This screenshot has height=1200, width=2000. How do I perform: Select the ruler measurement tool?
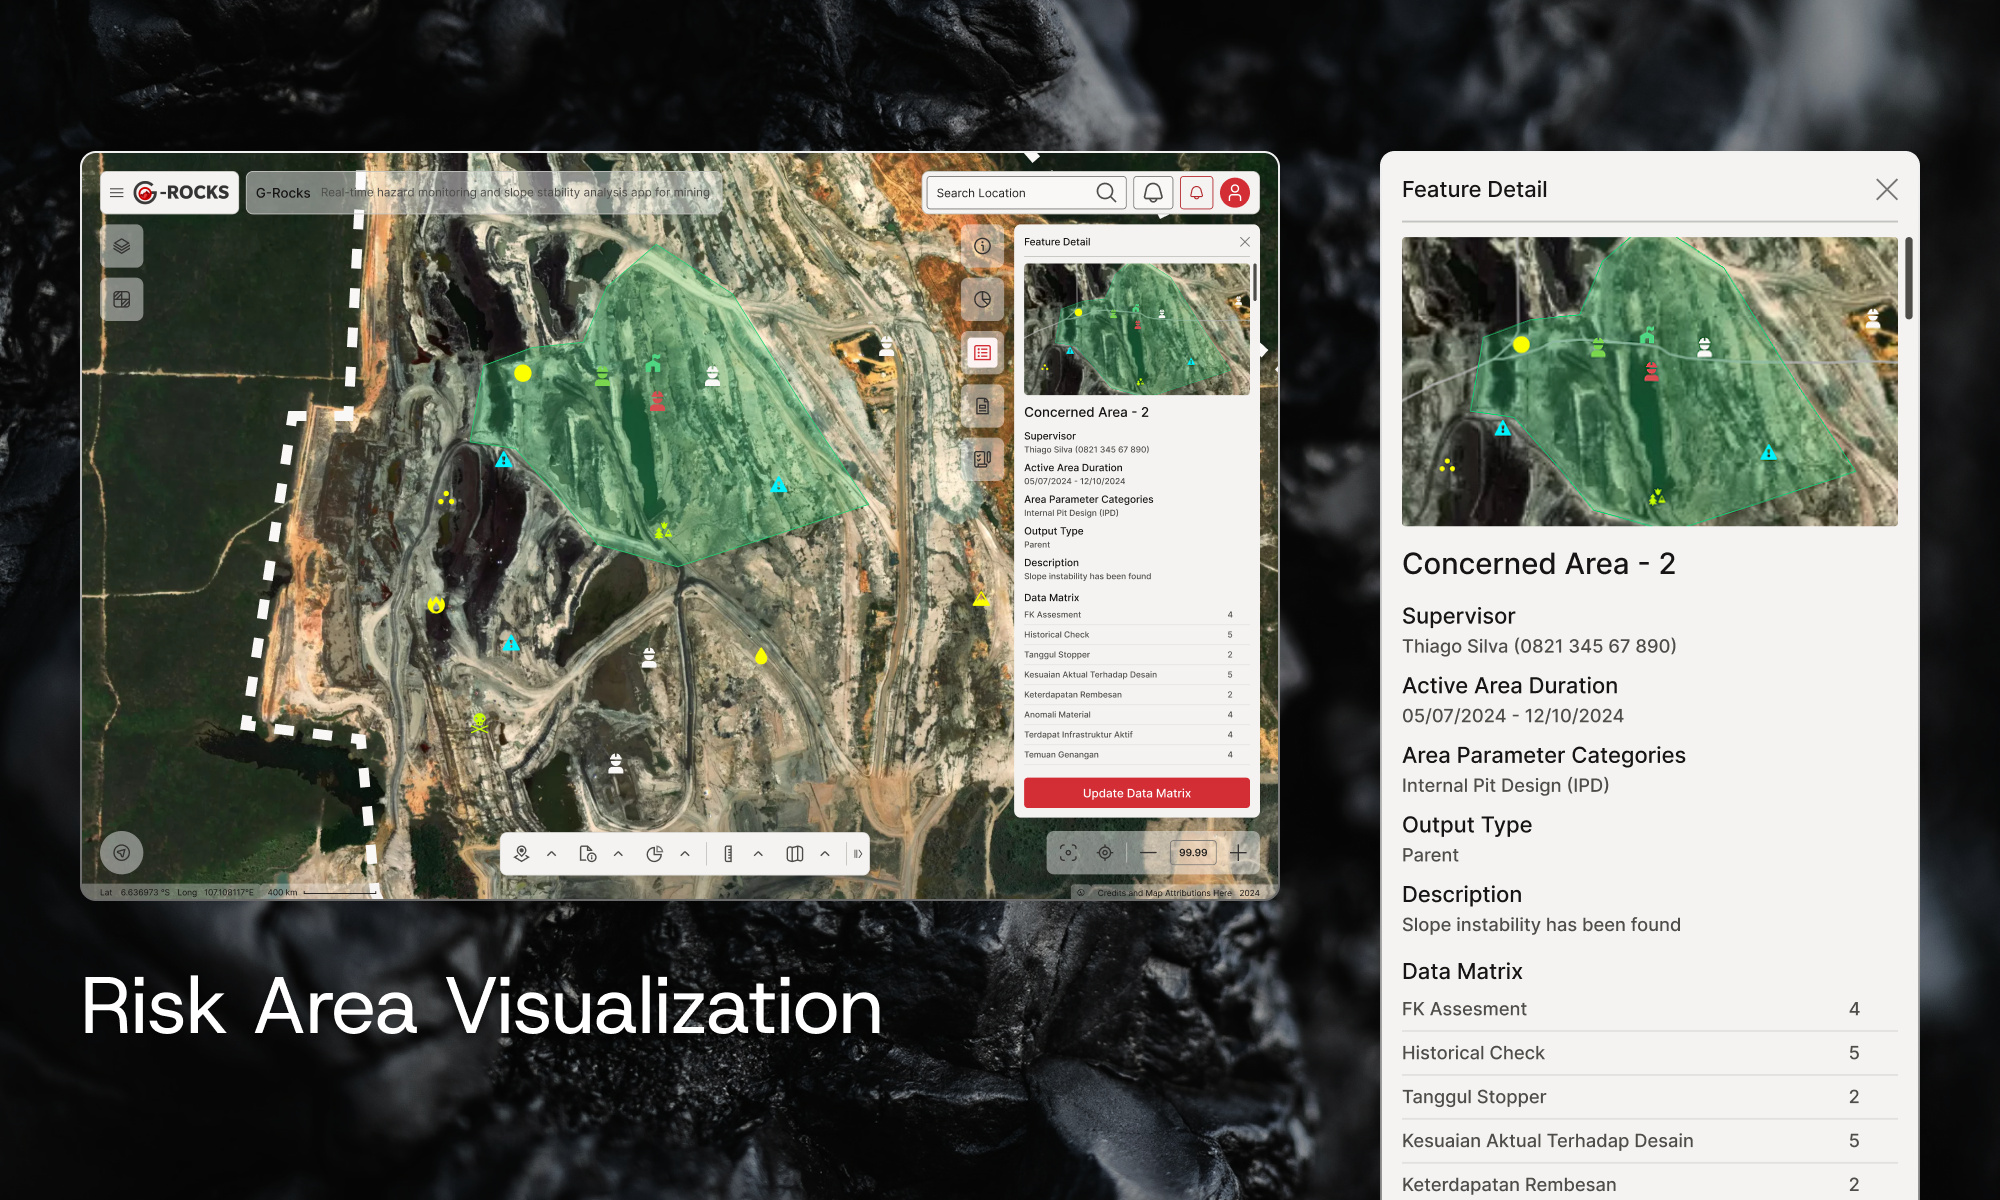point(728,854)
